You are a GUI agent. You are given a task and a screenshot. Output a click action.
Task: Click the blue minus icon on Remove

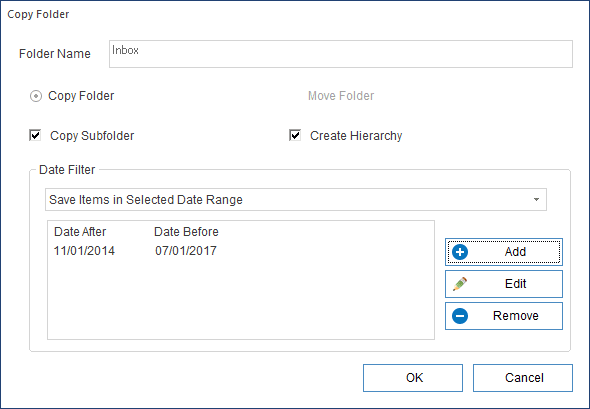(460, 316)
